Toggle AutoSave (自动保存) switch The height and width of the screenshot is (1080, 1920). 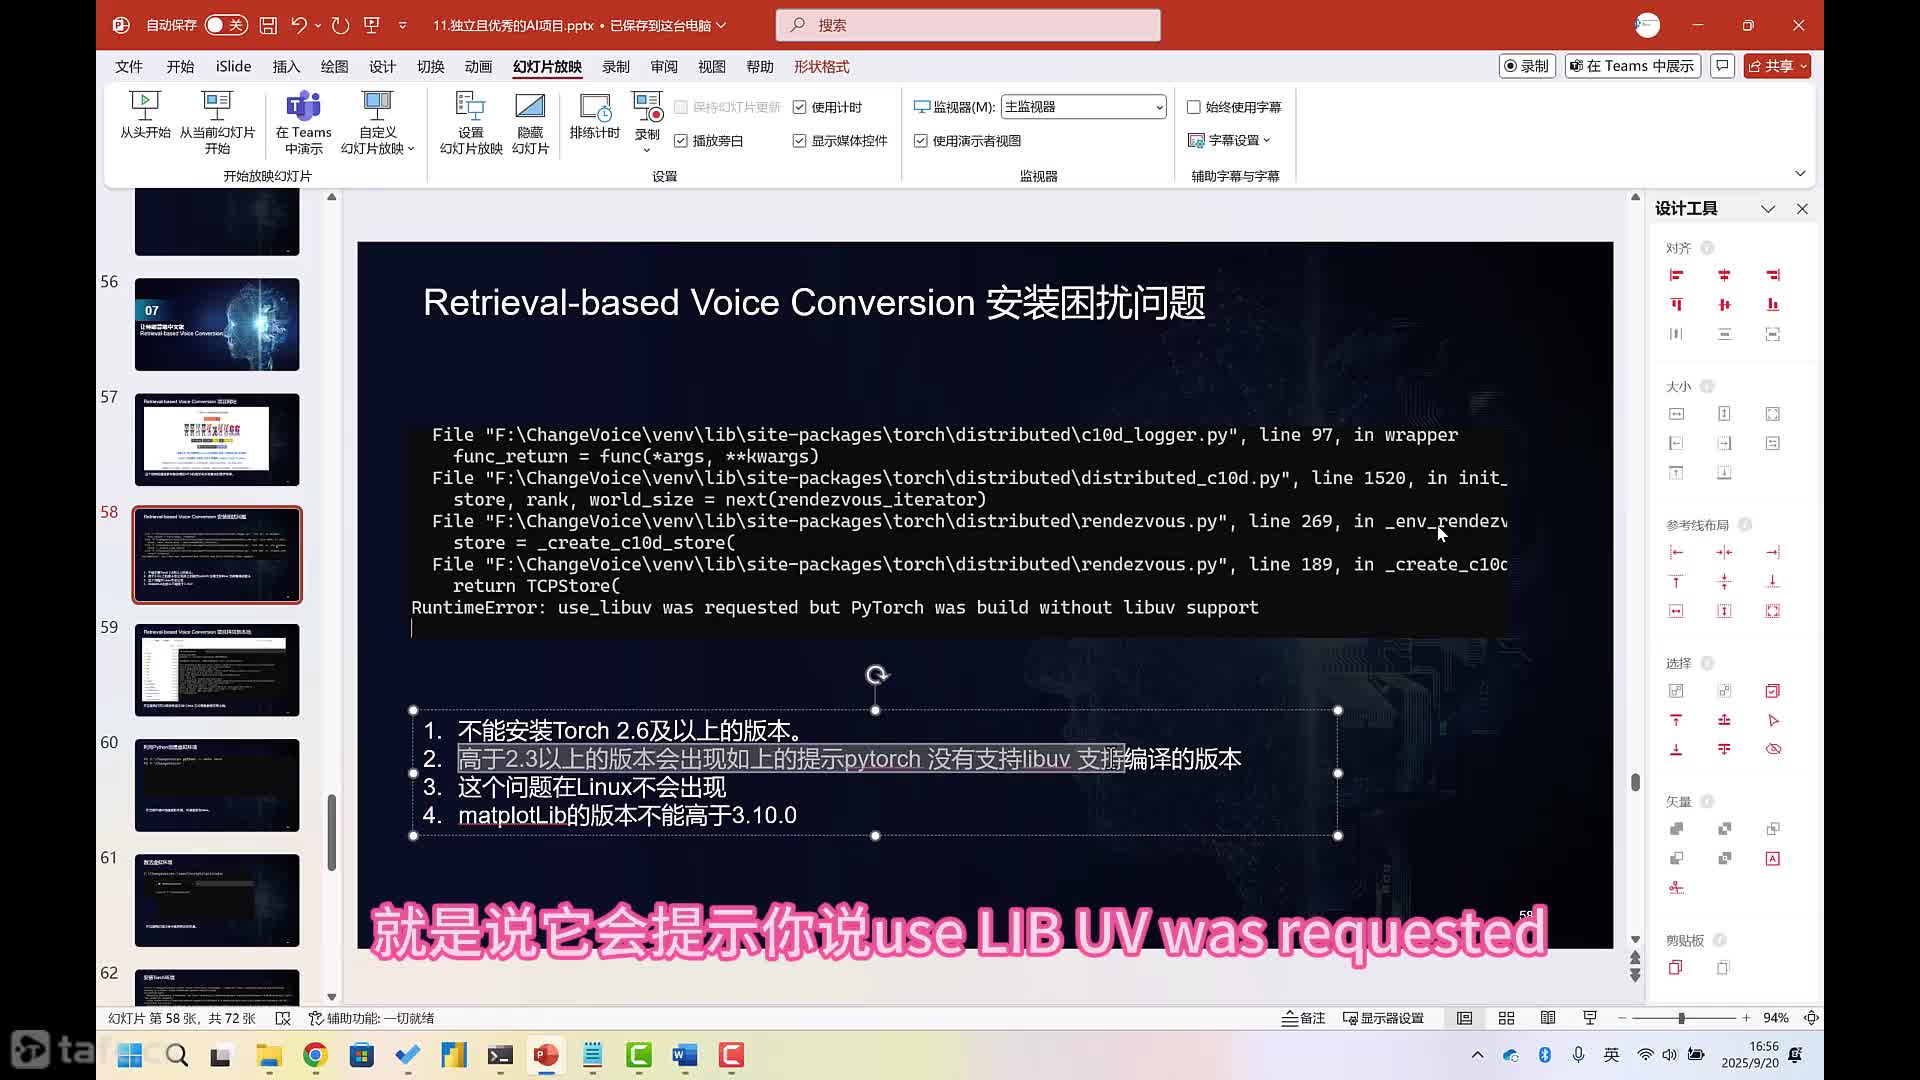tap(226, 25)
